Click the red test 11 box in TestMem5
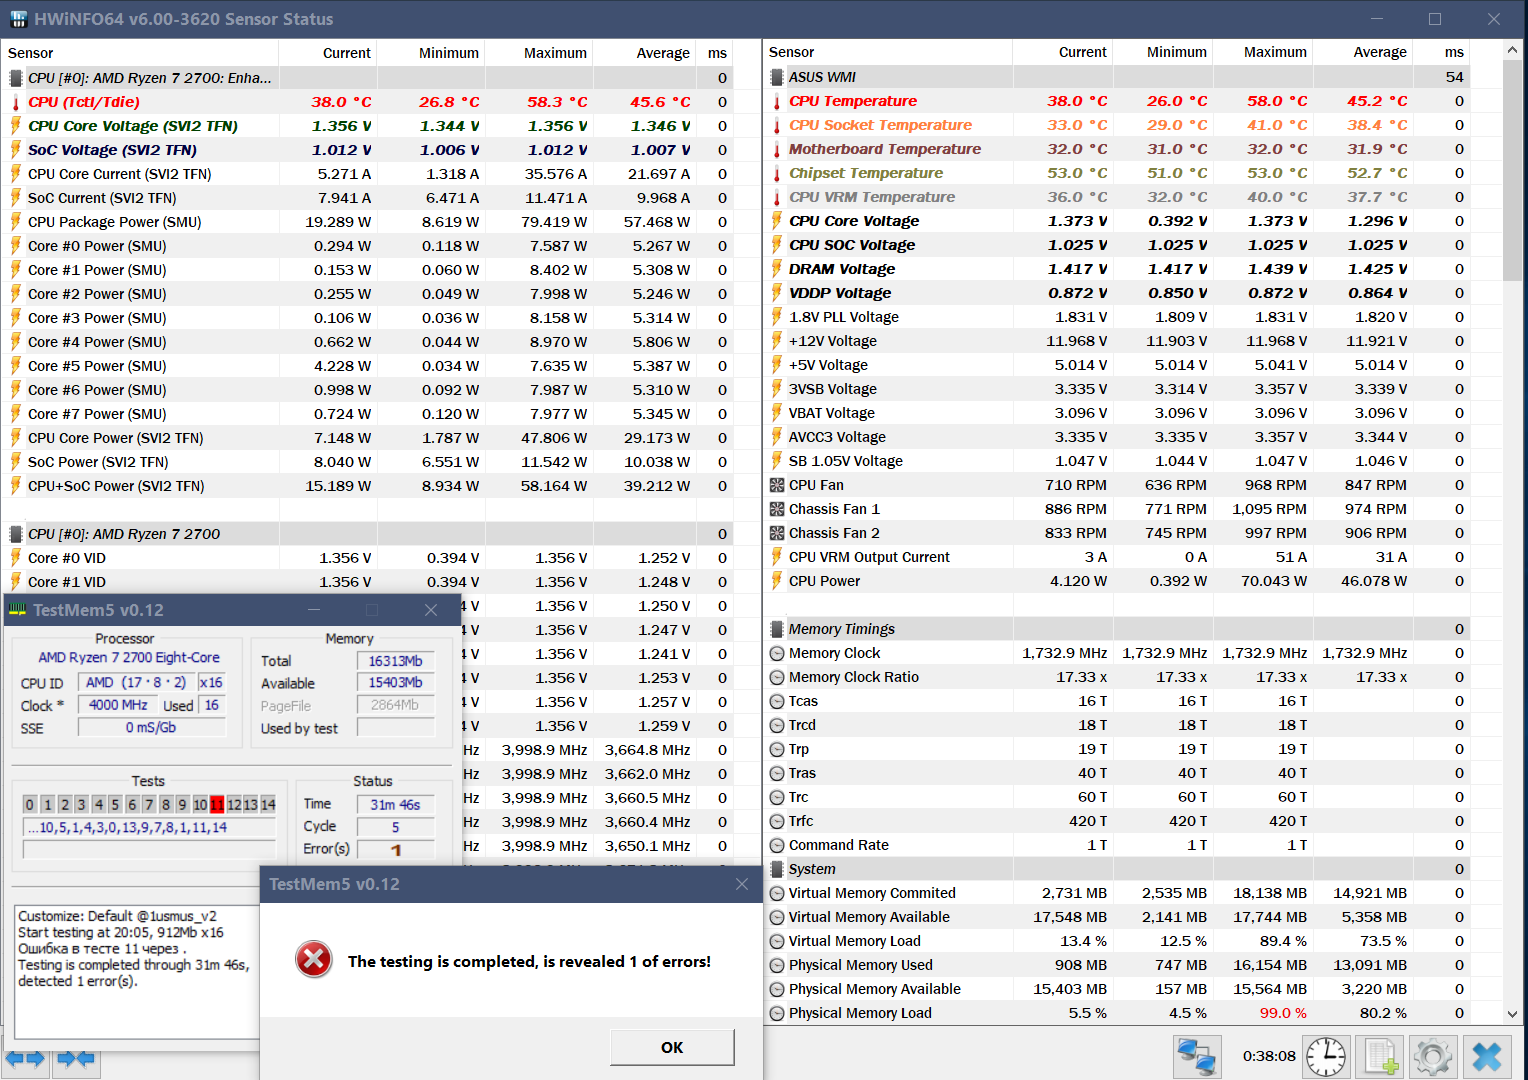 pyautogui.click(x=217, y=804)
